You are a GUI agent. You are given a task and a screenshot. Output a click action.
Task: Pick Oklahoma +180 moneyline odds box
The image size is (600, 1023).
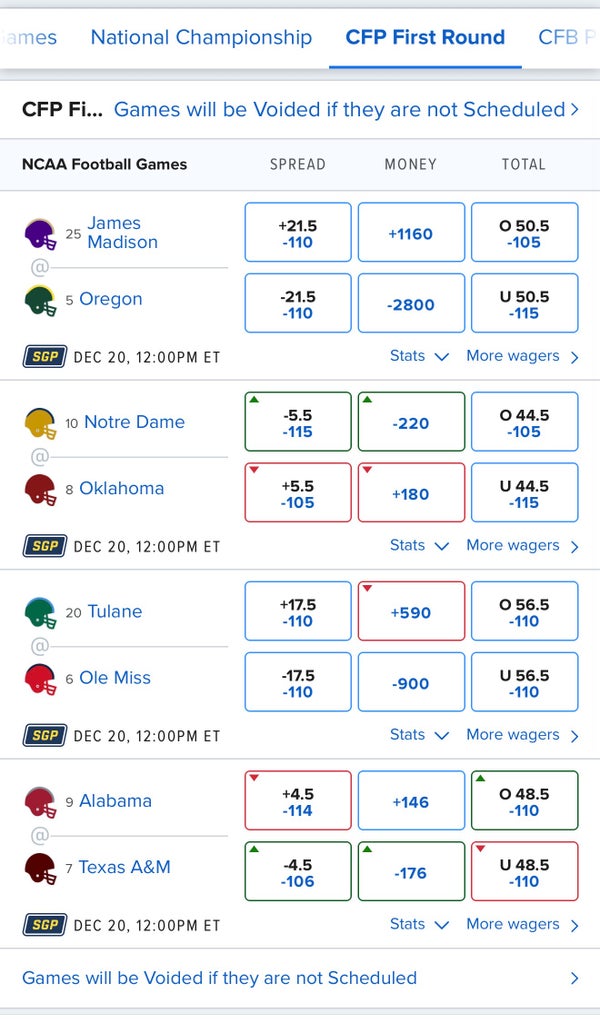coord(411,492)
